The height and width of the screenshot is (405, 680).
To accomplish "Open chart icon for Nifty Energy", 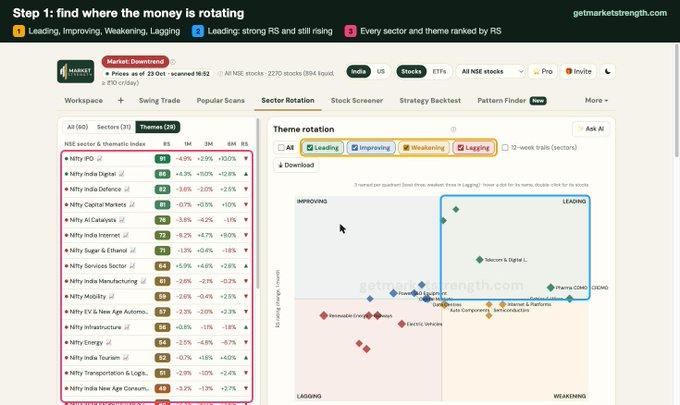I will click(109, 343).
